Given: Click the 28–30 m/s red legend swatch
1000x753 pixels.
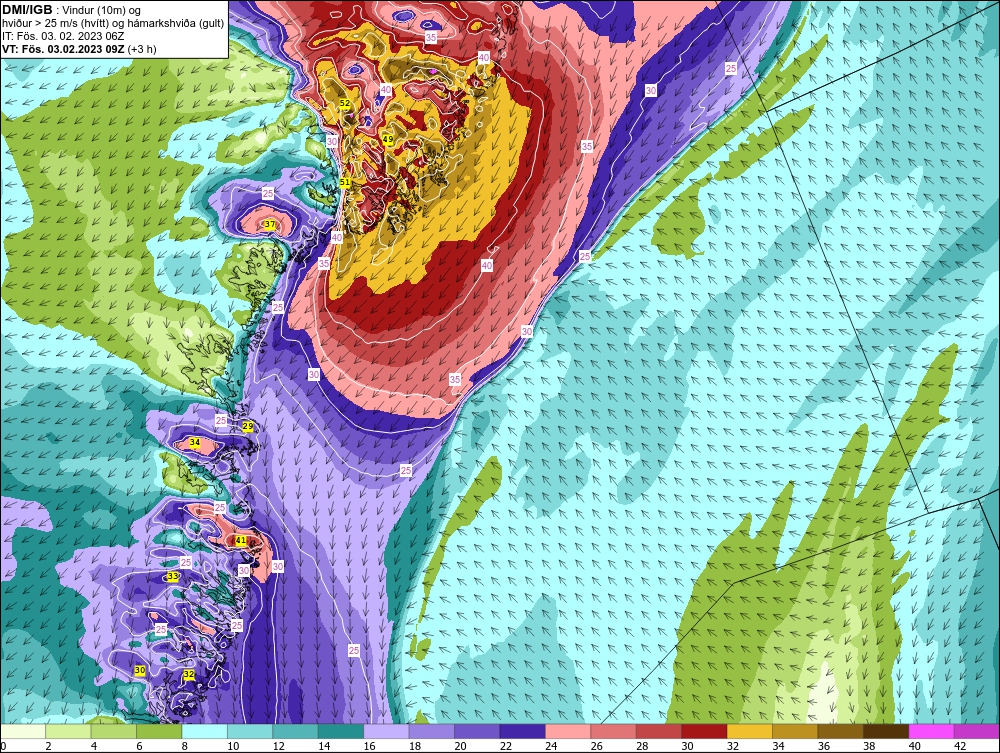Looking at the screenshot, I should [659, 731].
